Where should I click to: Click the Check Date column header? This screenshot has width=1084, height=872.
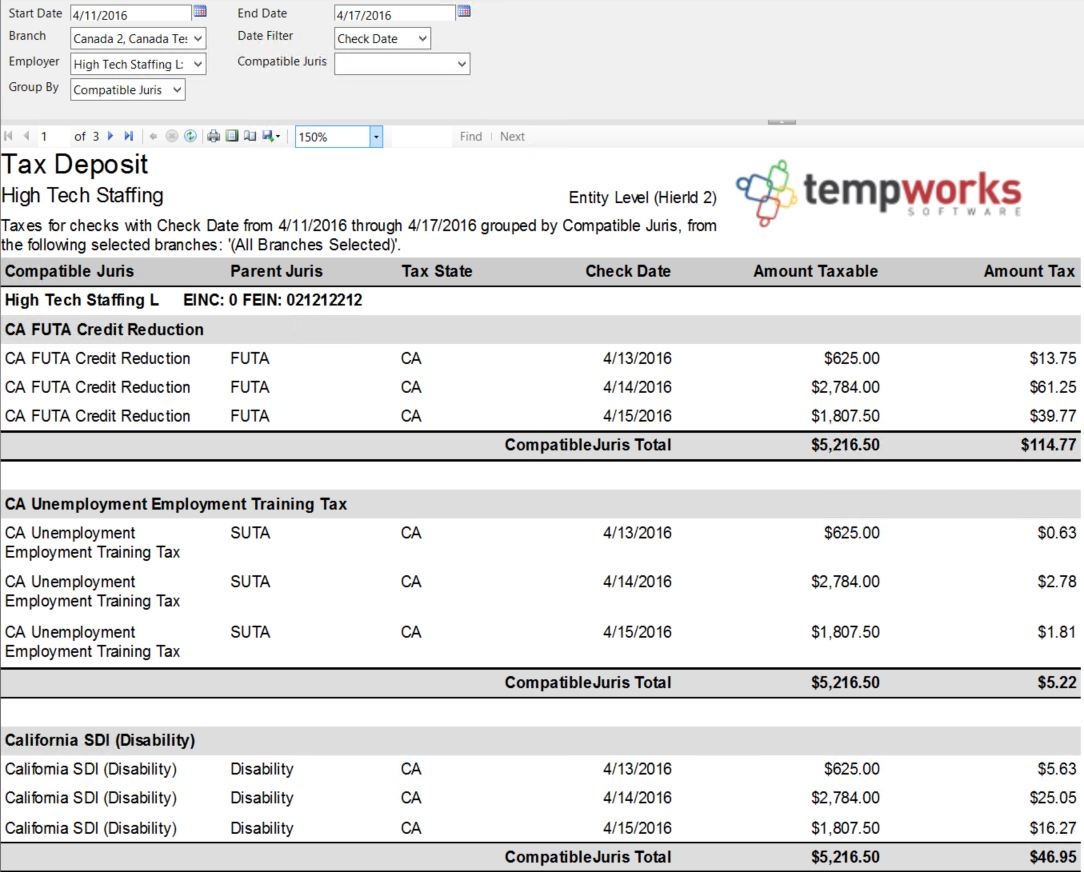628,271
